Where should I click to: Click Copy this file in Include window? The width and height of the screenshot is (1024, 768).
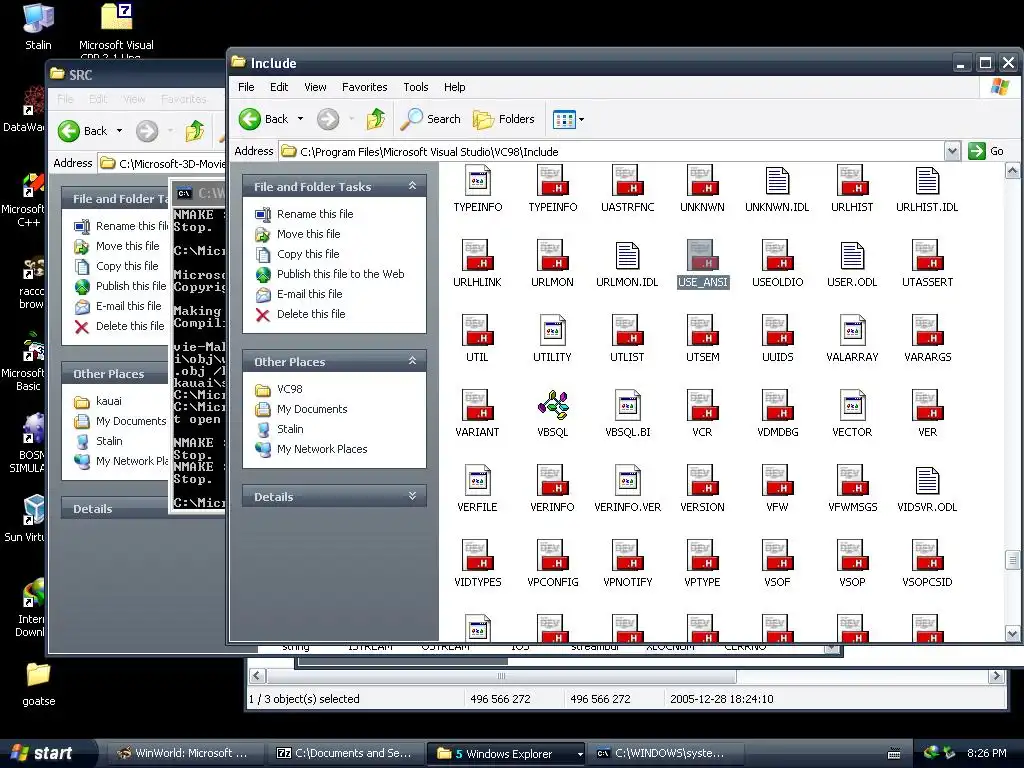[x=308, y=254]
